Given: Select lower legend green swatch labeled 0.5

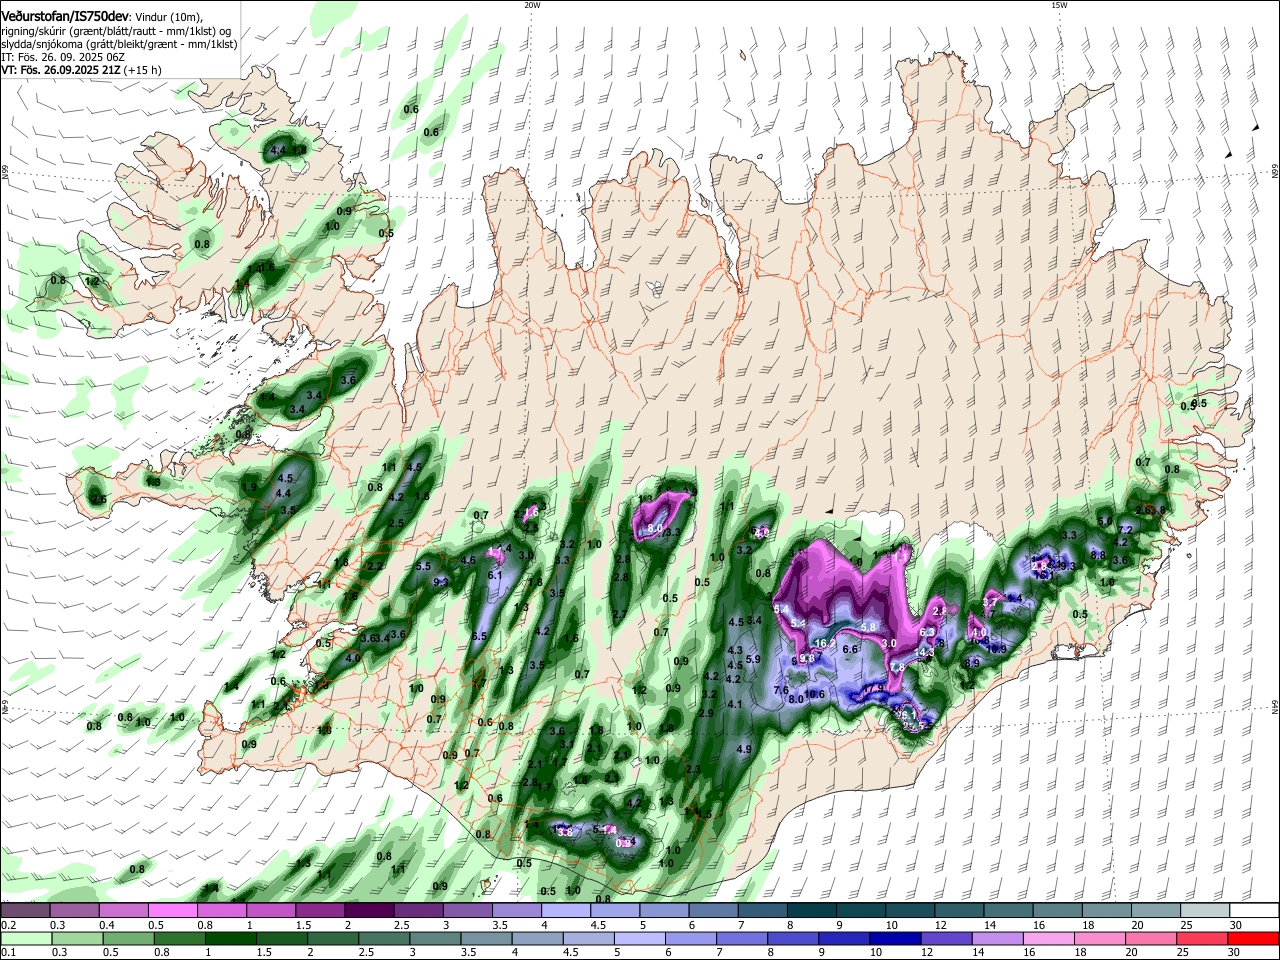Looking at the screenshot, I should coord(127,938).
